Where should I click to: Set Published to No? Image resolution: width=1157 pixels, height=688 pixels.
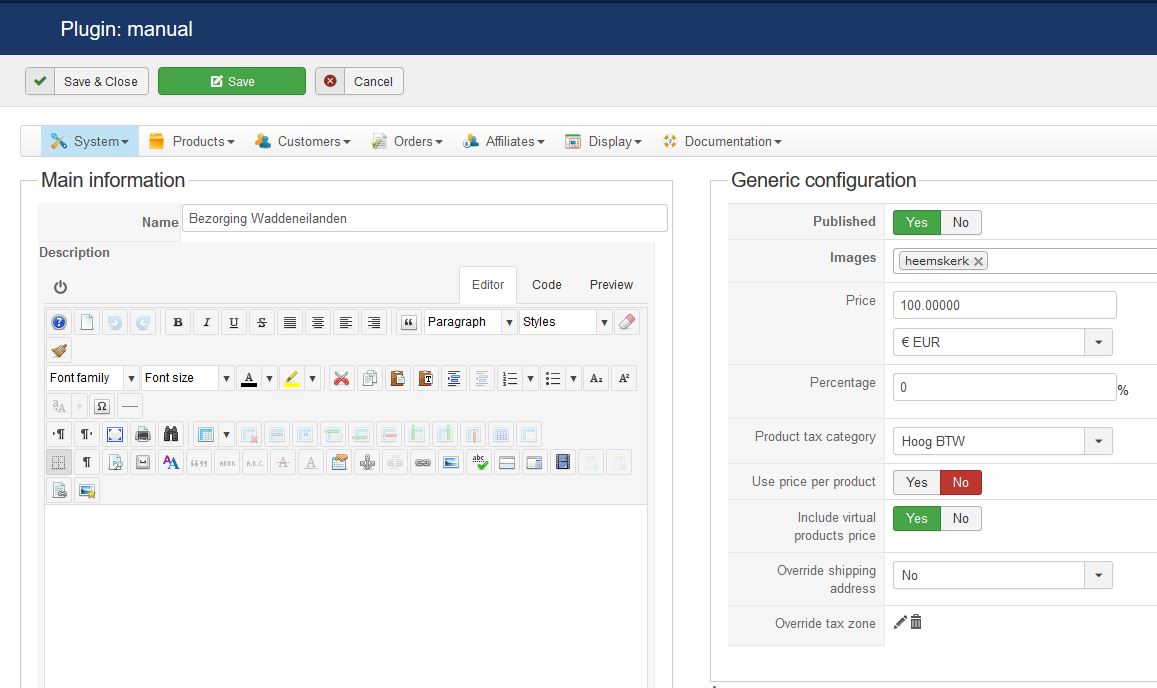960,222
